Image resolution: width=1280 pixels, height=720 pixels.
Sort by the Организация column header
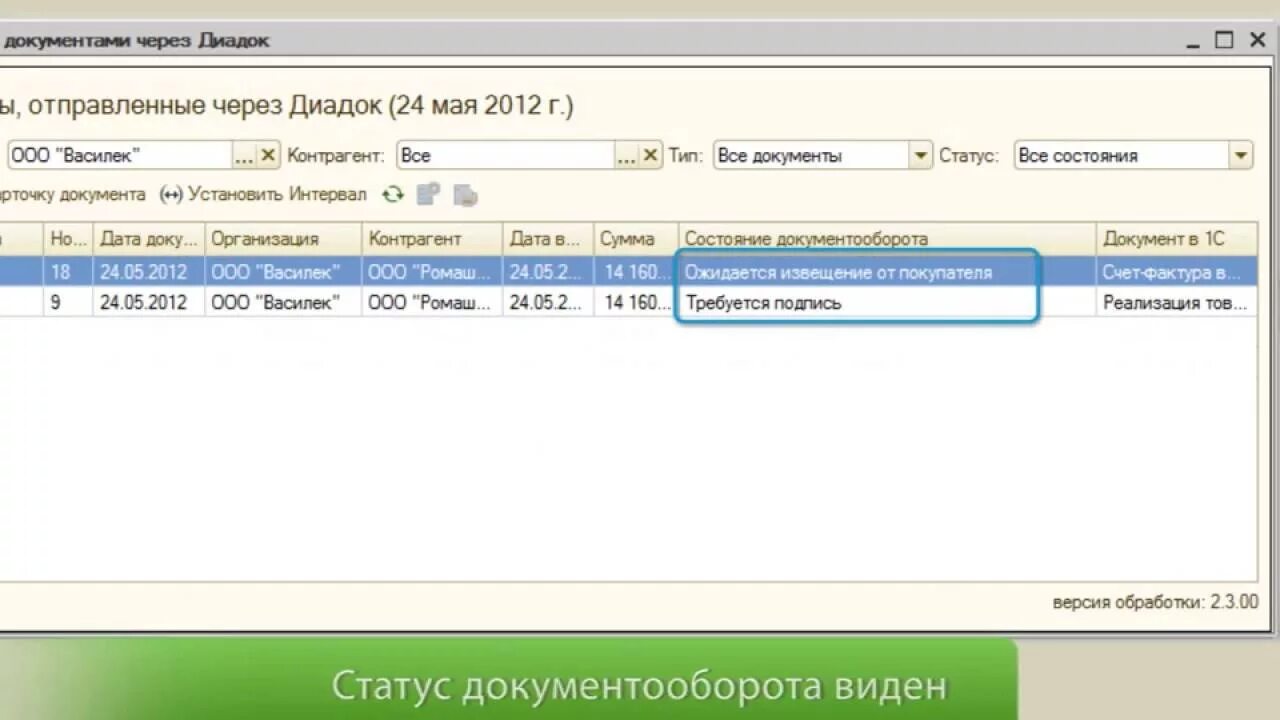(283, 239)
